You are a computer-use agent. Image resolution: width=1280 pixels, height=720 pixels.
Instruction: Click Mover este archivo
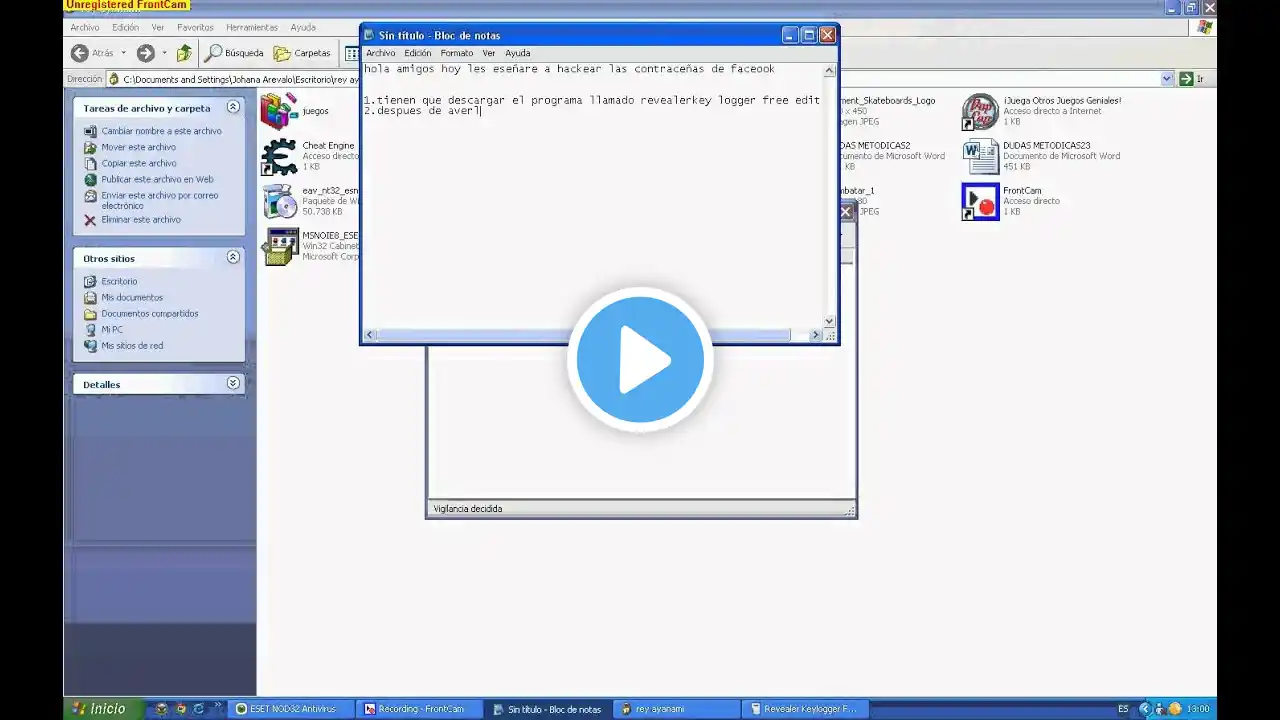tap(130, 147)
